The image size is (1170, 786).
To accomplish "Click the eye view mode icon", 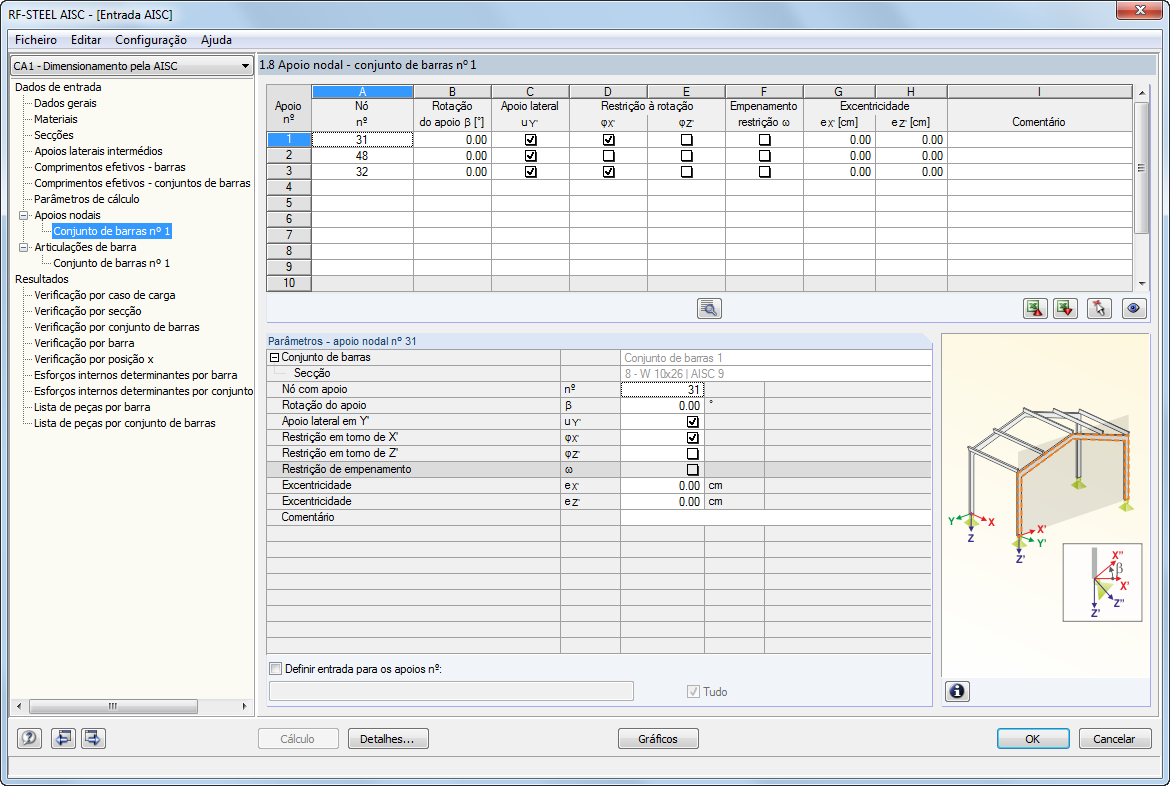I will pyautogui.click(x=1134, y=308).
